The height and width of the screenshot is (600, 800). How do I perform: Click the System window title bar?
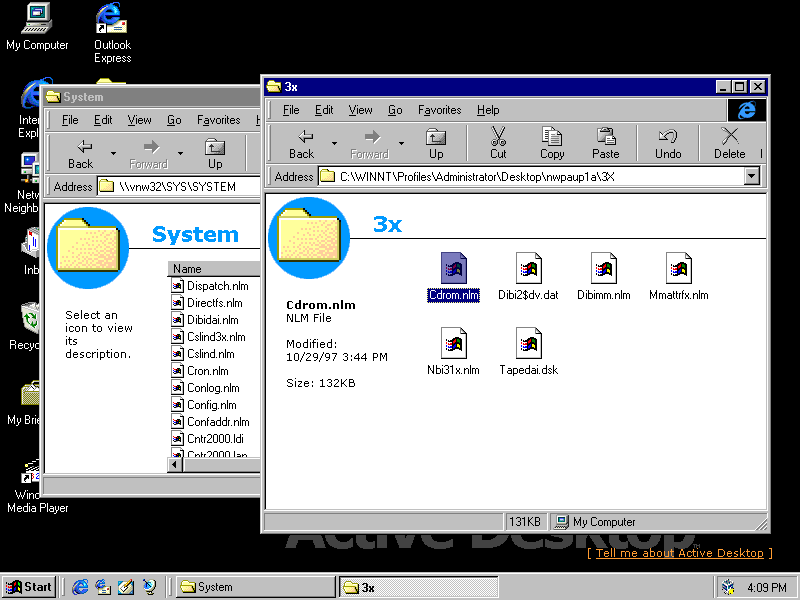(x=153, y=97)
